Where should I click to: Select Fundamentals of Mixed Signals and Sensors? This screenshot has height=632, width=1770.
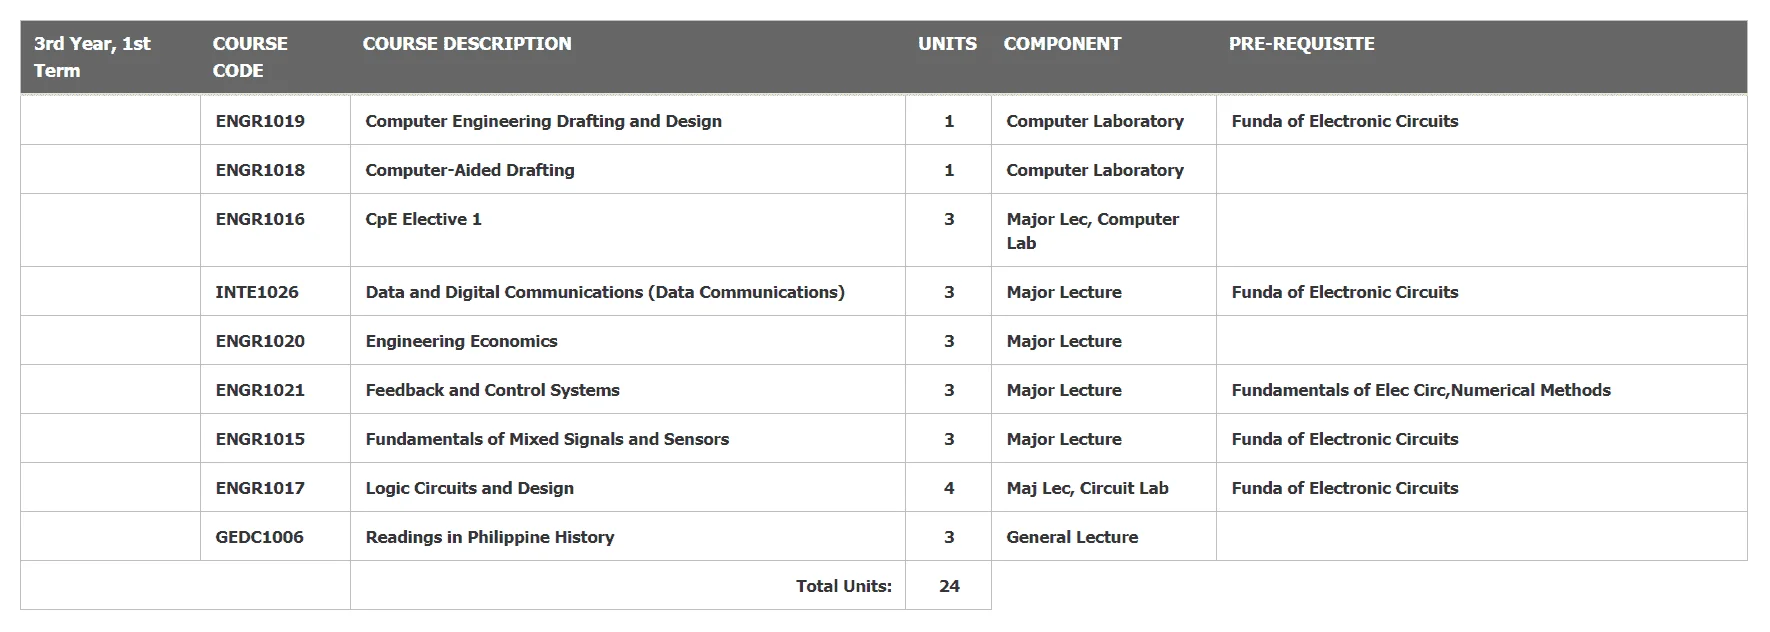(x=547, y=439)
